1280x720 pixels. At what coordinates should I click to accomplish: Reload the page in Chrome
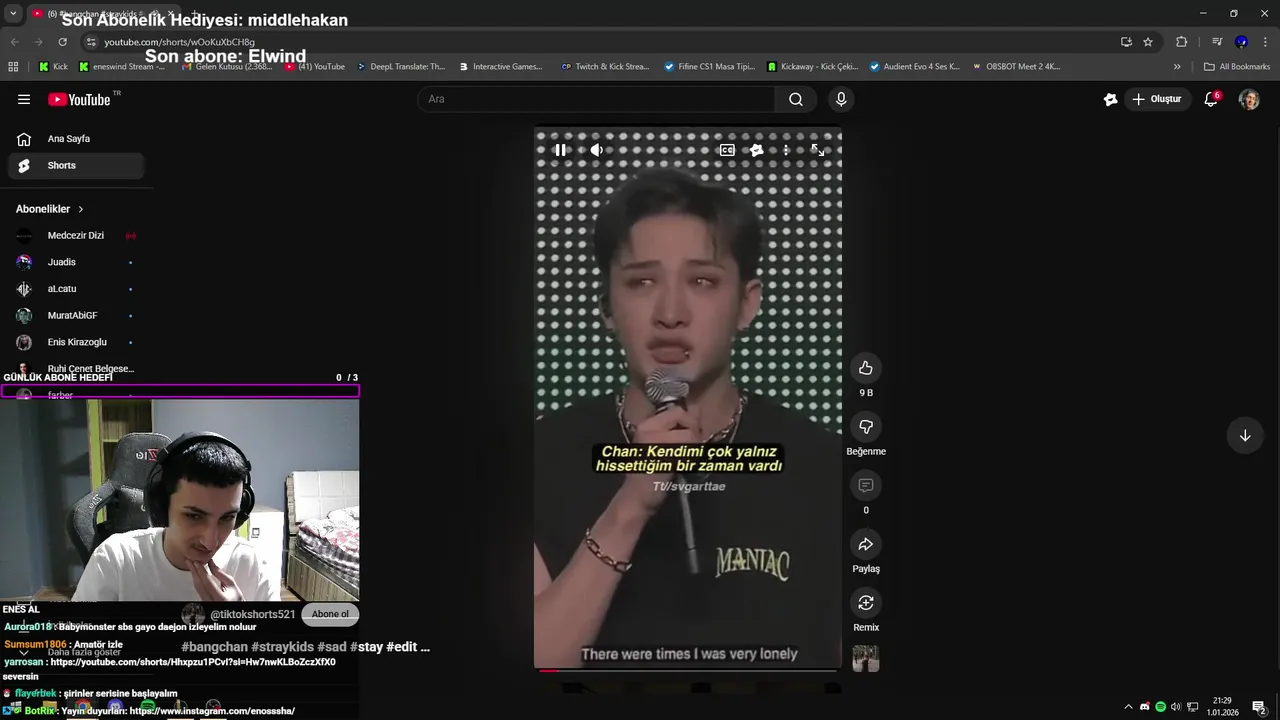tap(62, 42)
